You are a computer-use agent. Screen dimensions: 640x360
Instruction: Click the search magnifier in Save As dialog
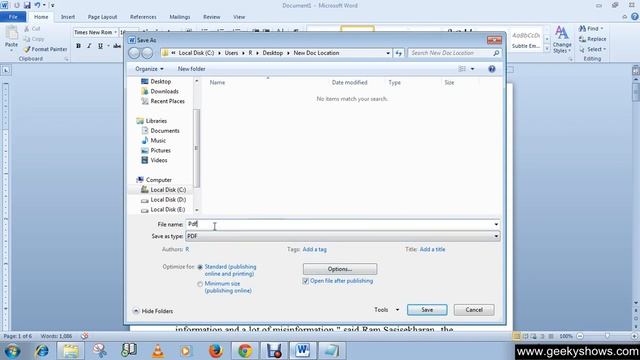[496, 53]
